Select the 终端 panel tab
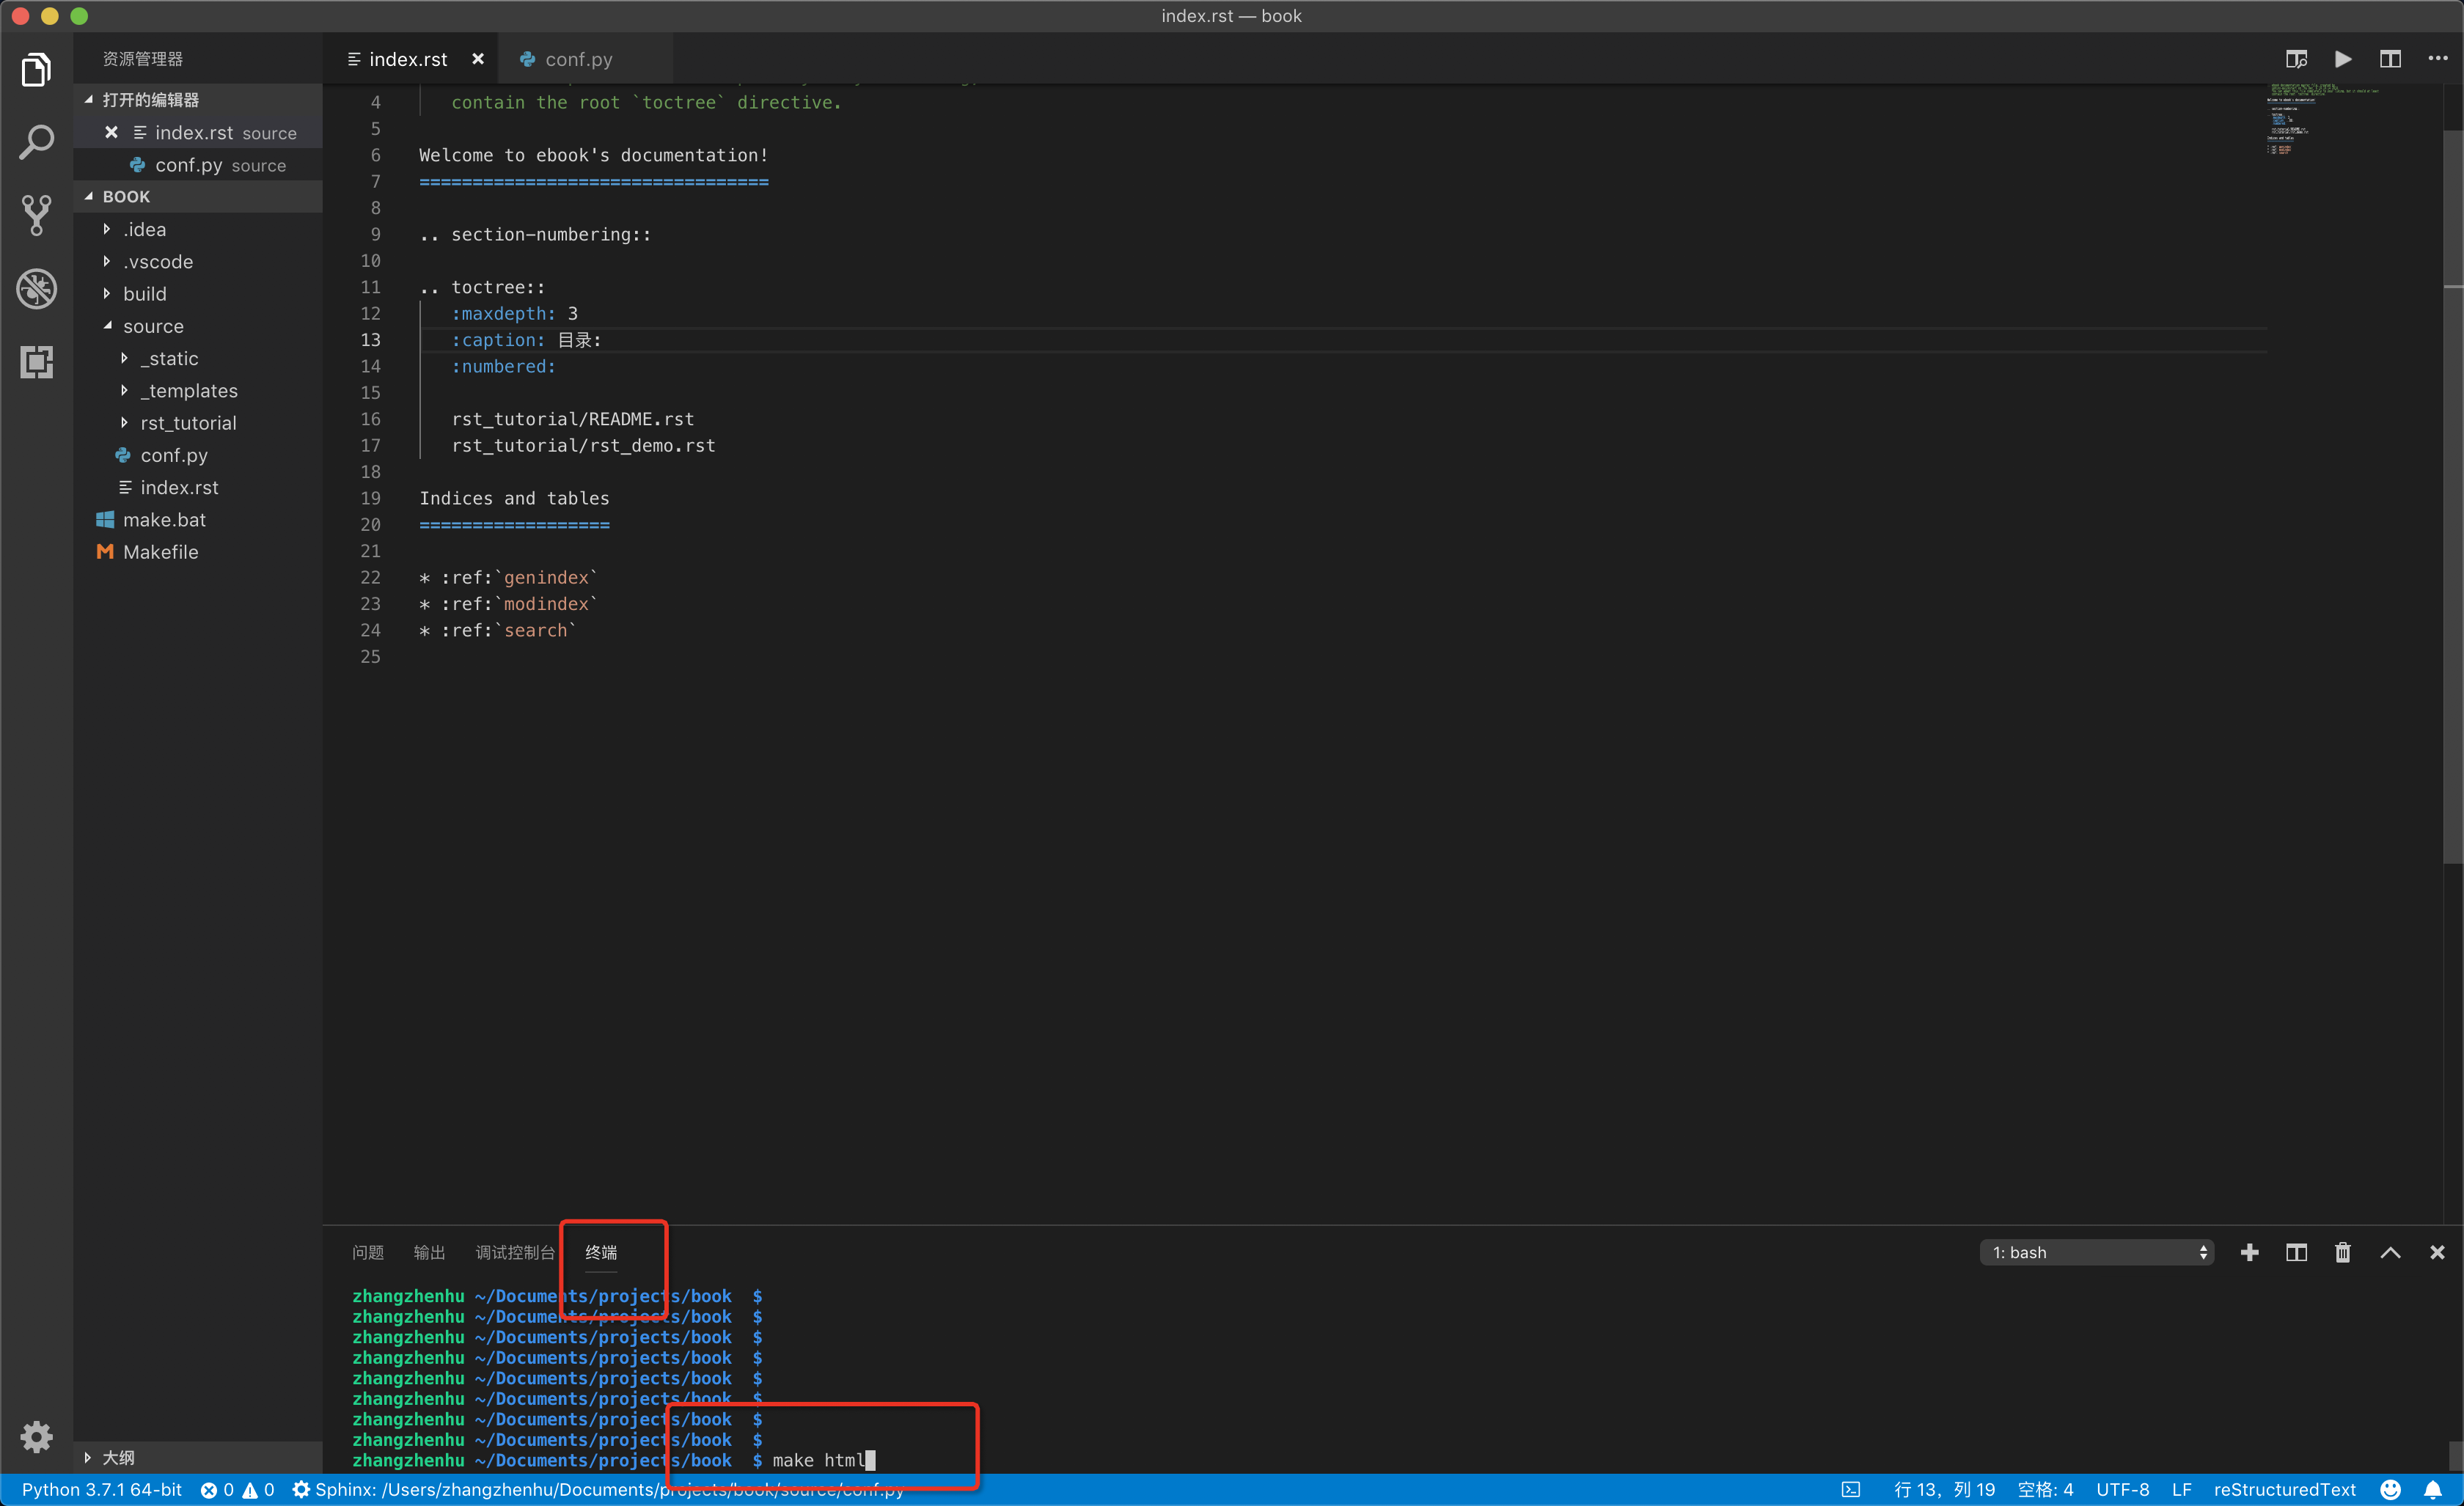 (601, 1252)
